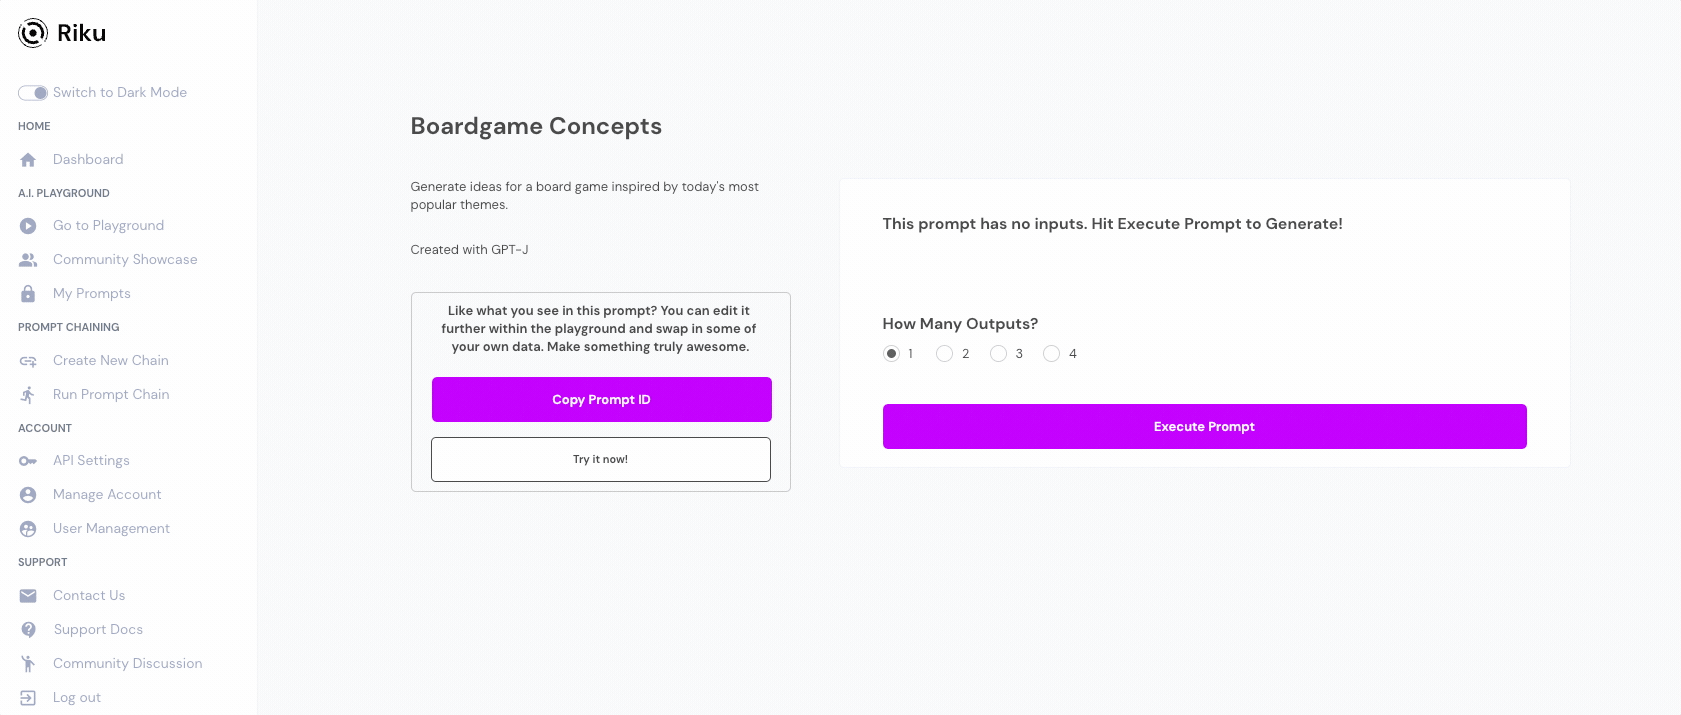Click the Riku logo icon
The image size is (1681, 715).
(32, 32)
